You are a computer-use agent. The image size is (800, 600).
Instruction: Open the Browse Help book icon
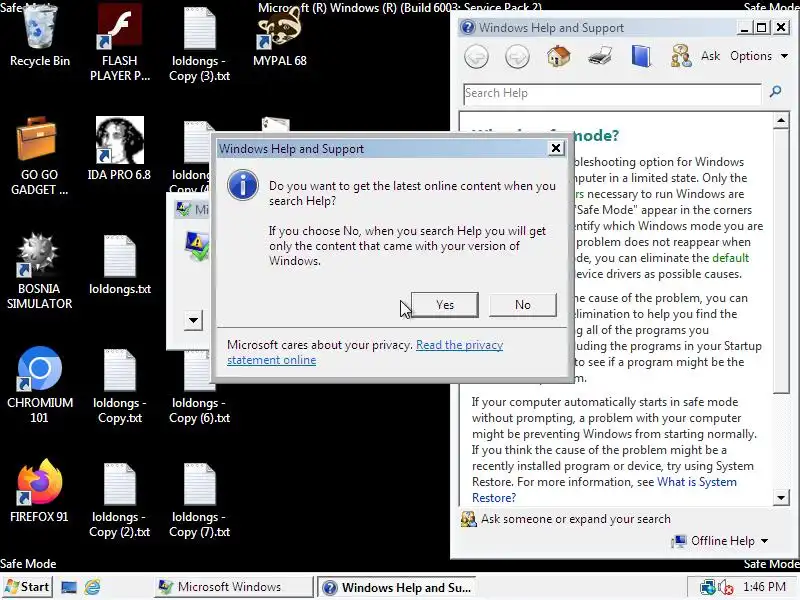[641, 56]
